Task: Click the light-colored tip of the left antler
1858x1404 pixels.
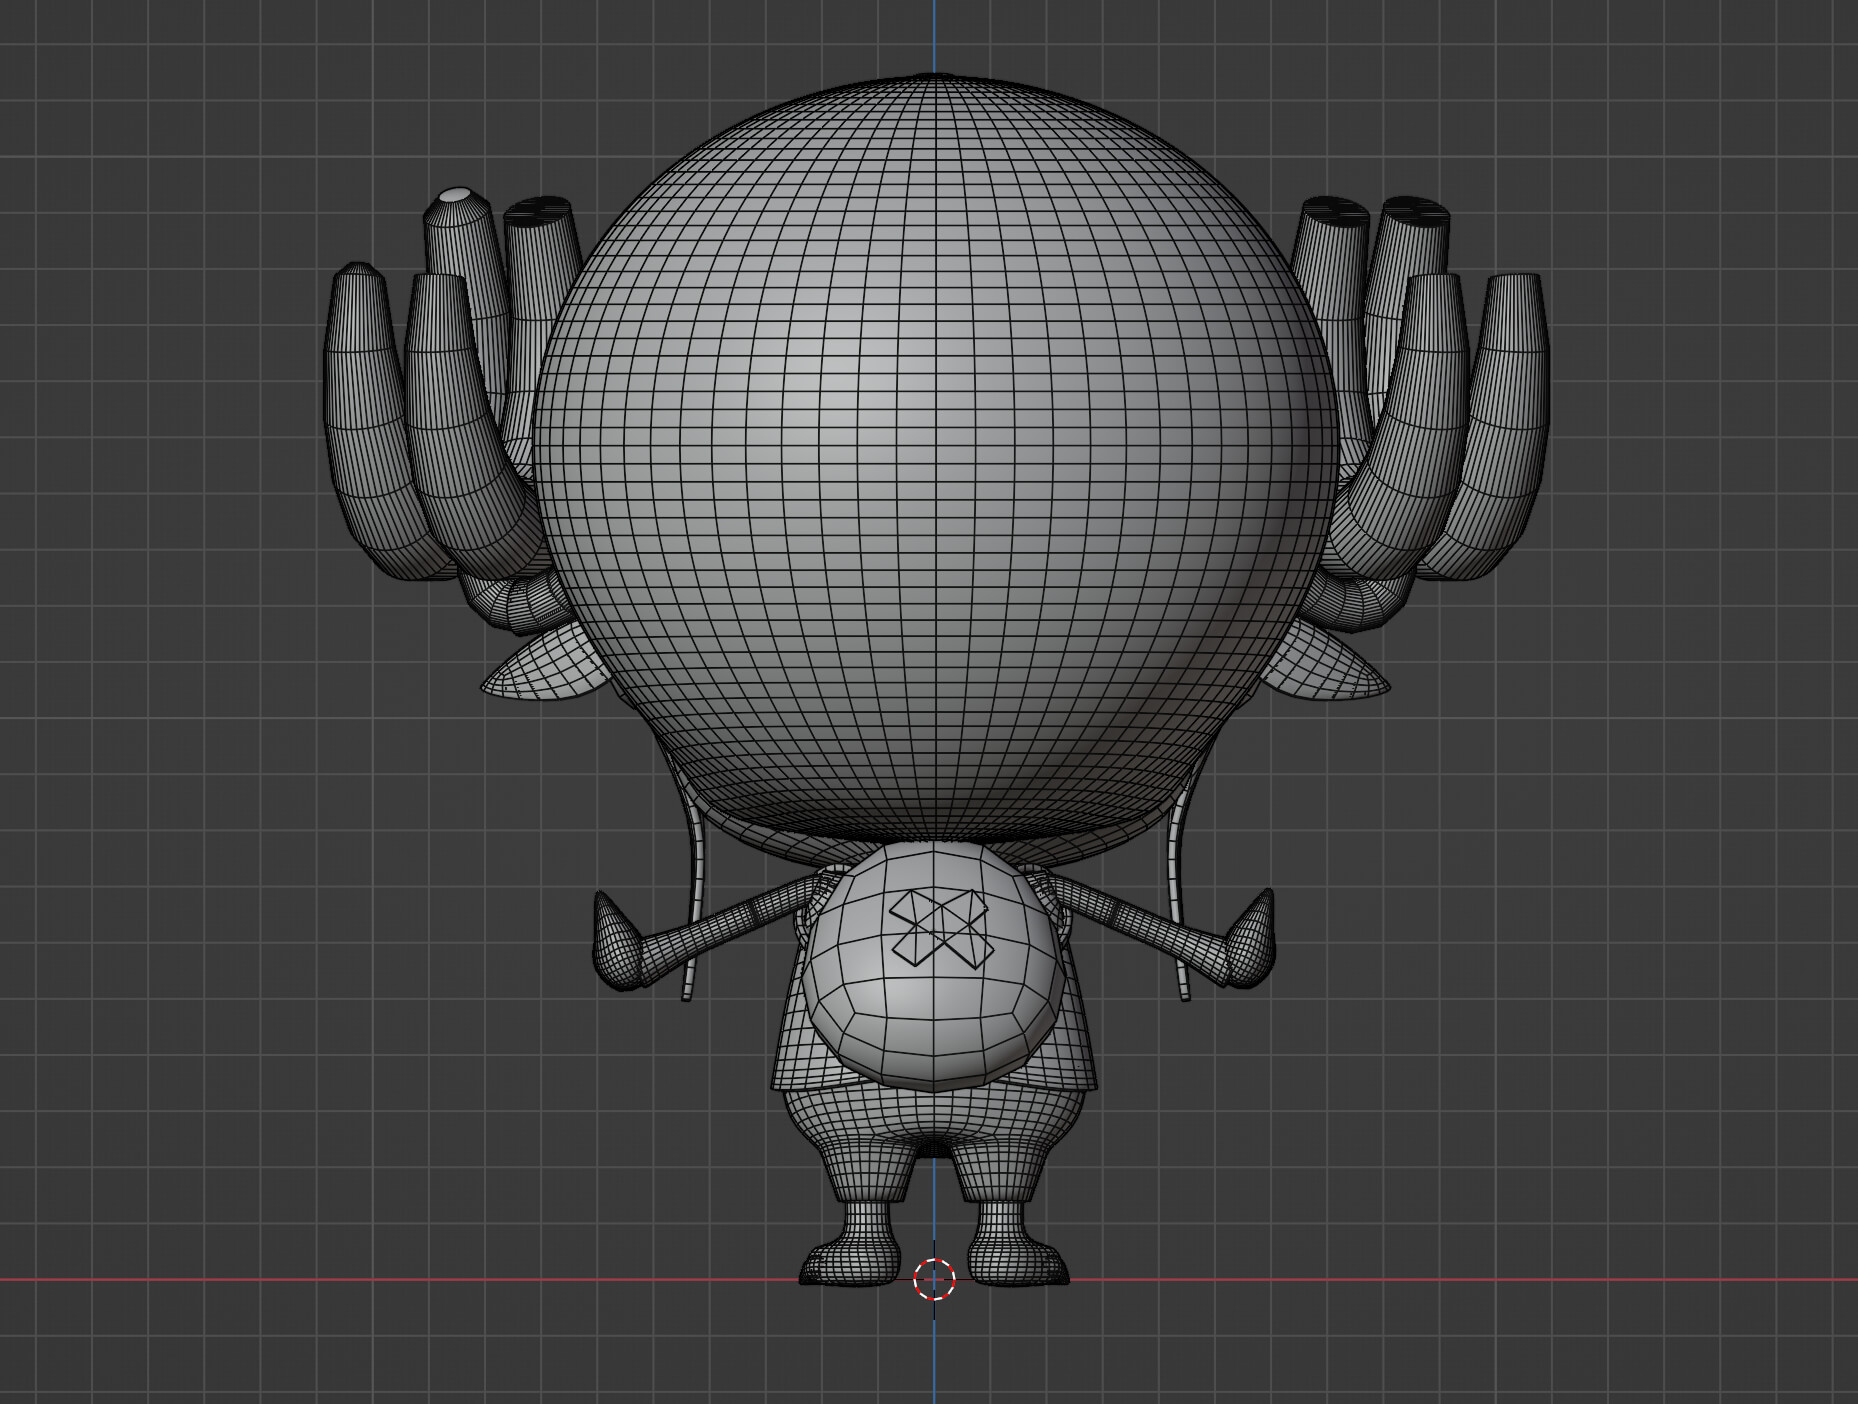Action: click(x=457, y=195)
